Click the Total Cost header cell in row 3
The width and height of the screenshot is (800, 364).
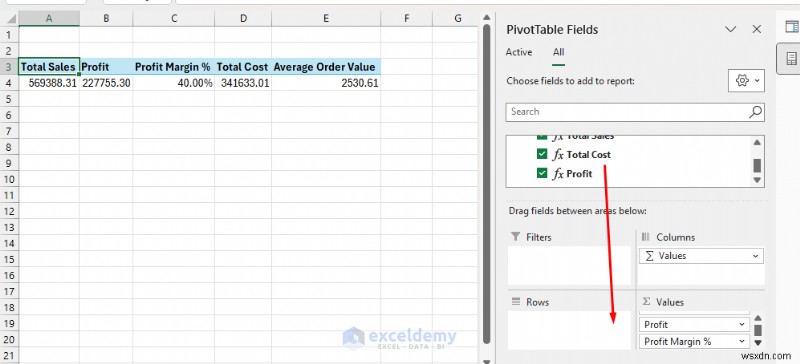(243, 67)
